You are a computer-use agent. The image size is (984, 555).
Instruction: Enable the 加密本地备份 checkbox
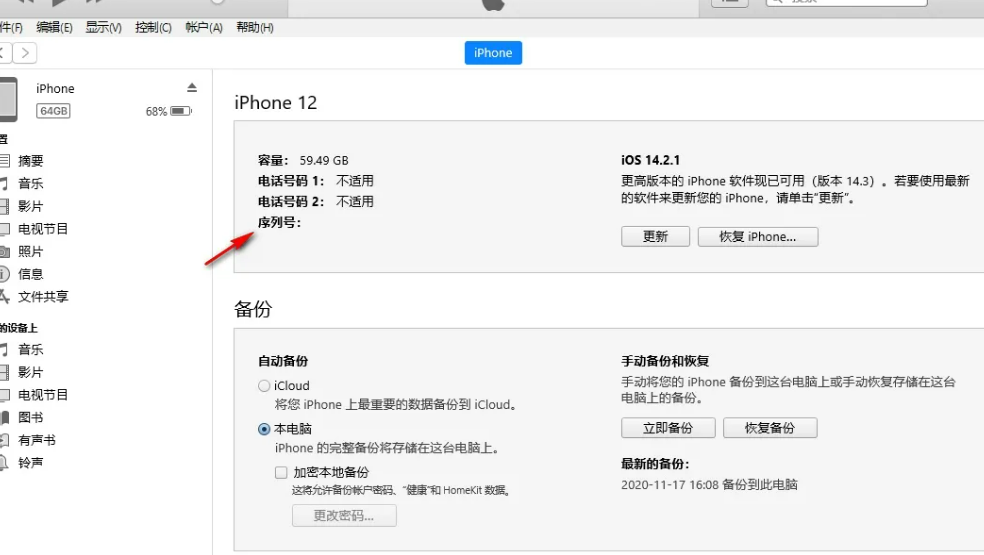tap(281, 472)
